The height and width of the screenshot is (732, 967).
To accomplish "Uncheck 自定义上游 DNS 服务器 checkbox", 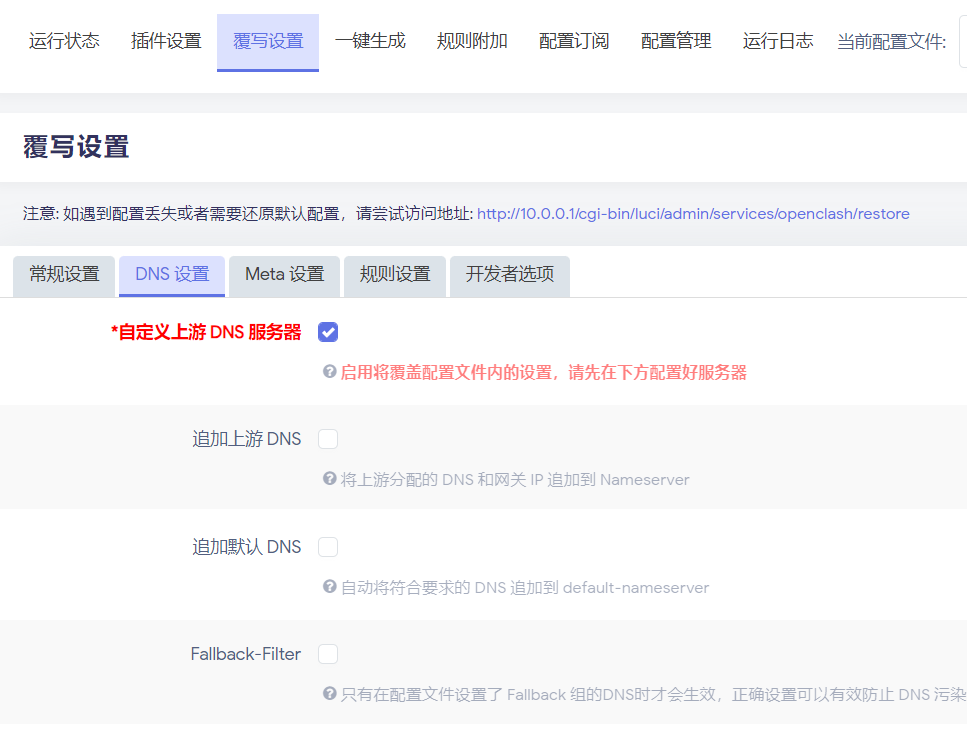I will coord(328,332).
